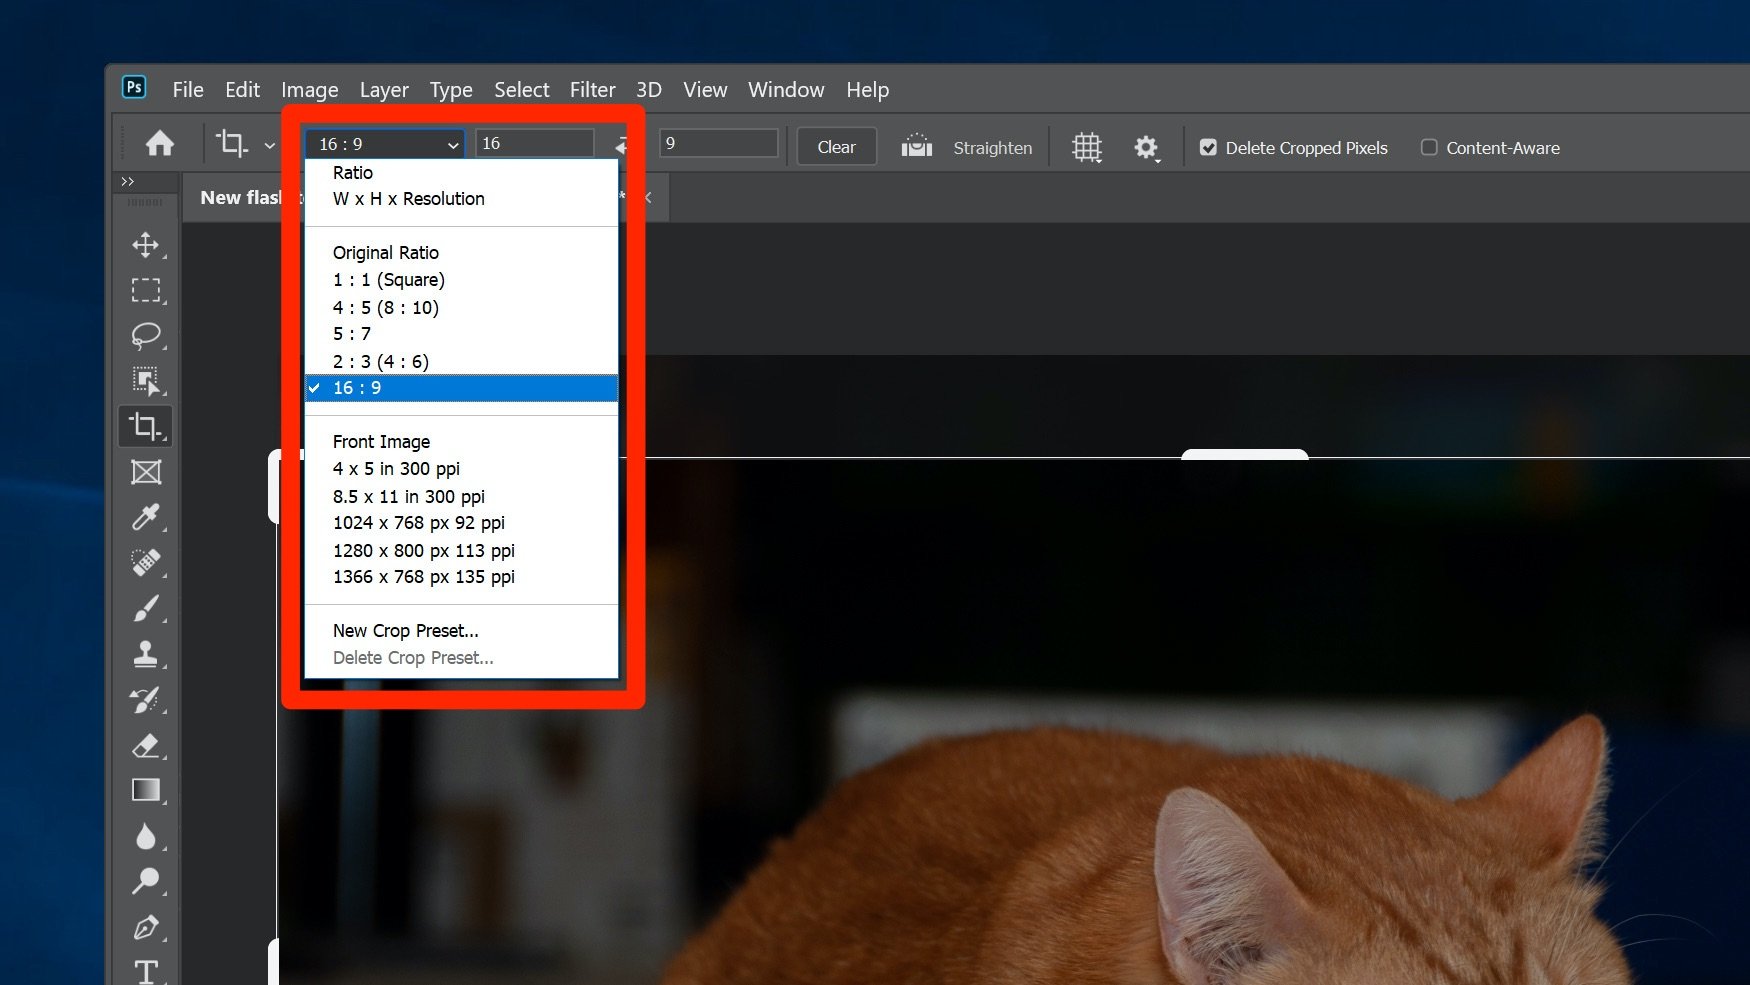Viewport: 1750px width, 985px height.
Task: Select the Rectangular Marquee tool
Action: 146,290
